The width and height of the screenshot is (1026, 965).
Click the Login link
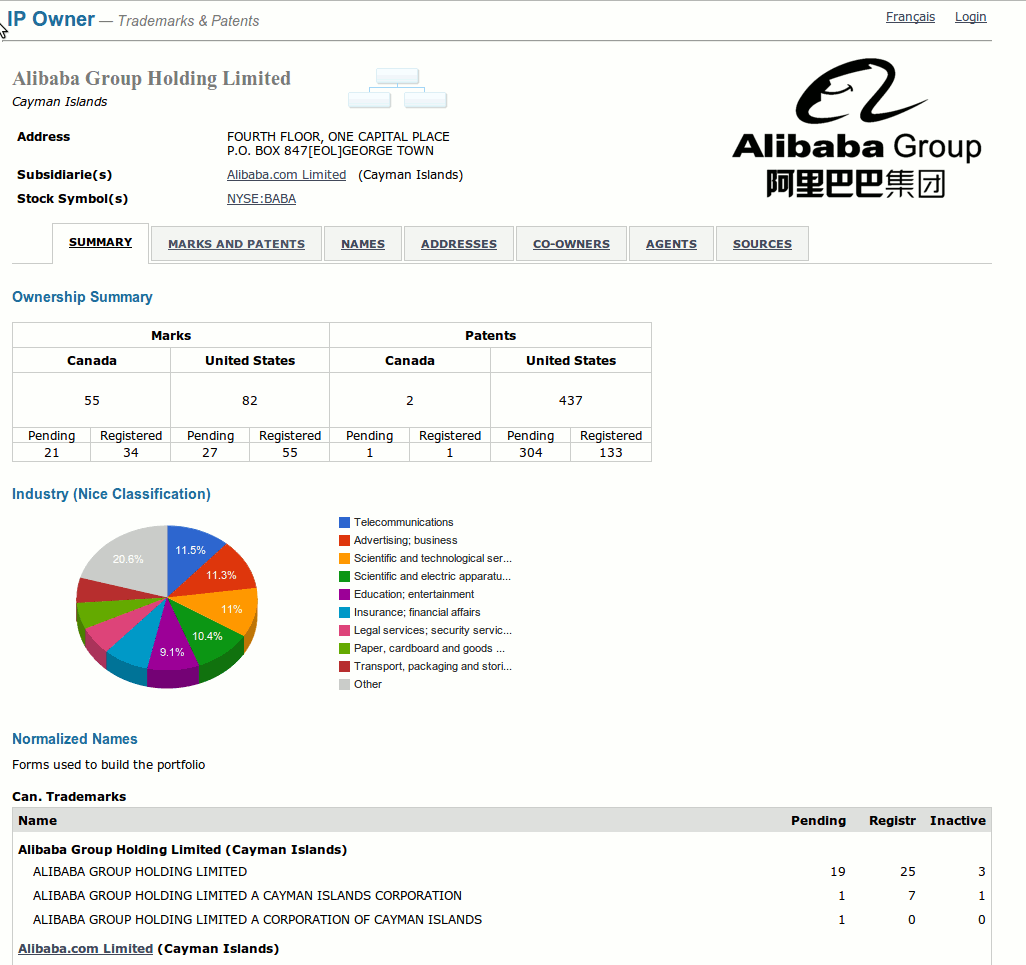click(970, 17)
